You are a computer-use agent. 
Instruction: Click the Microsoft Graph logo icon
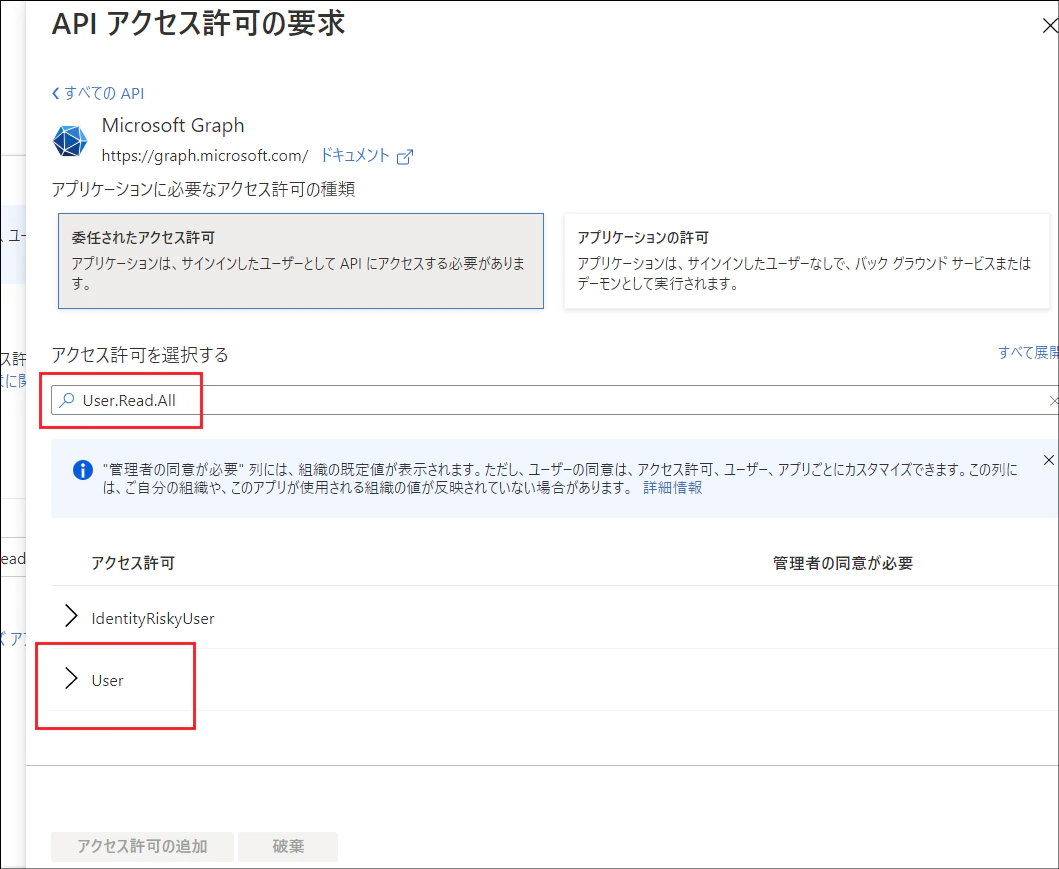(x=68, y=140)
